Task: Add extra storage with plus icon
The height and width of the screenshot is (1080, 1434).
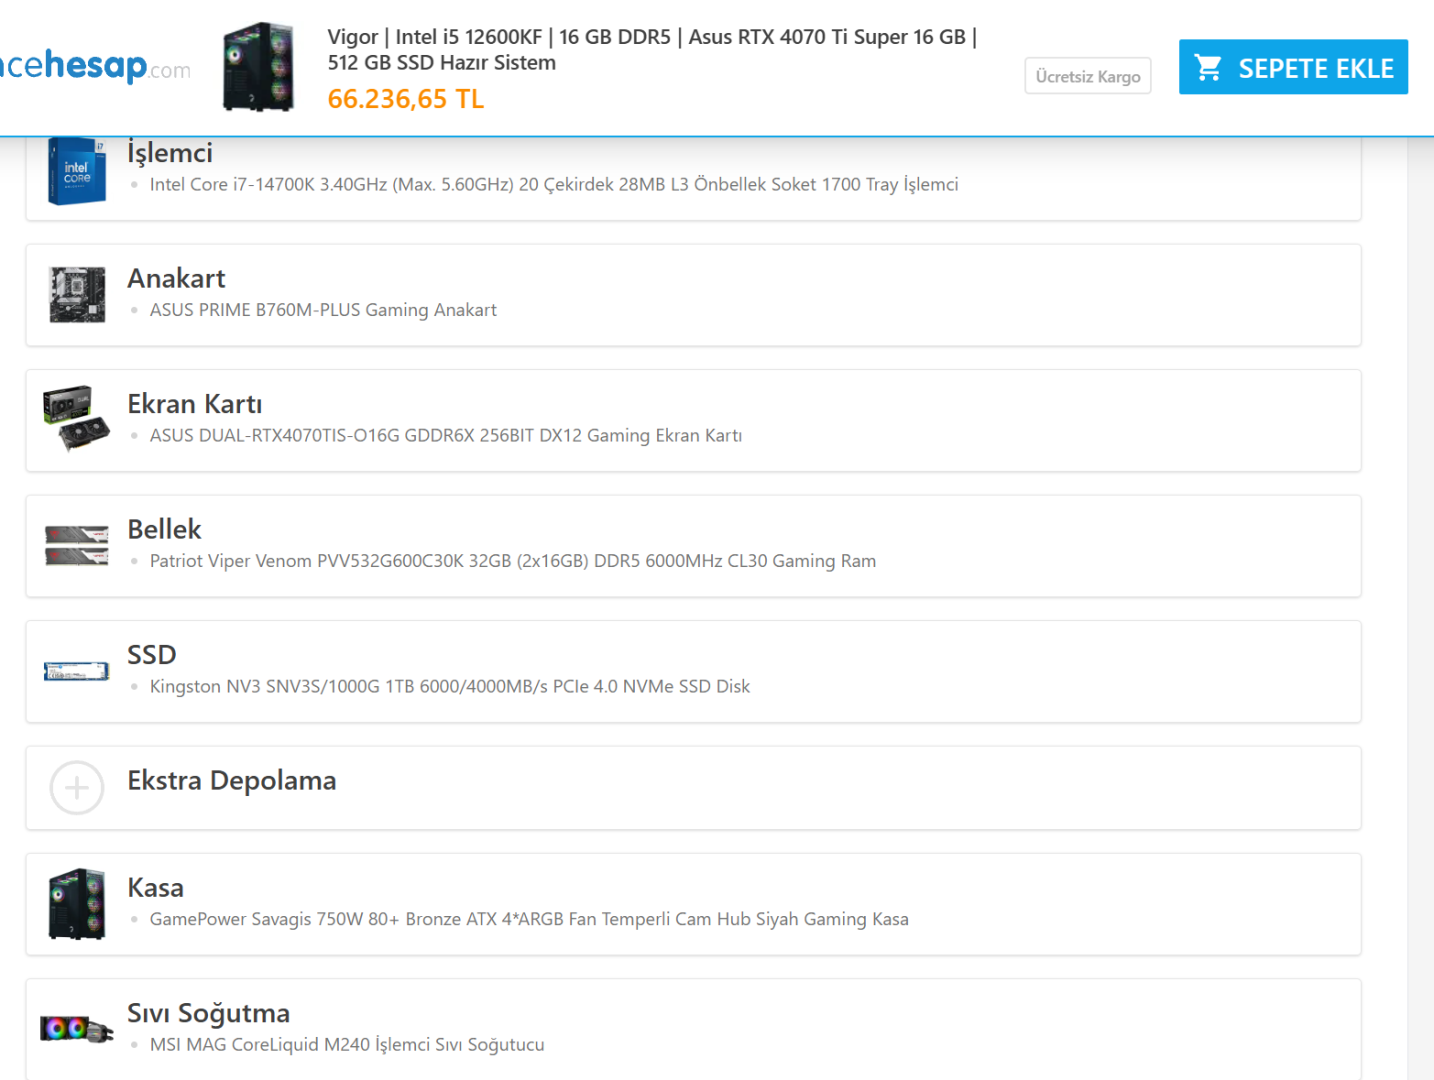Action: (x=77, y=788)
